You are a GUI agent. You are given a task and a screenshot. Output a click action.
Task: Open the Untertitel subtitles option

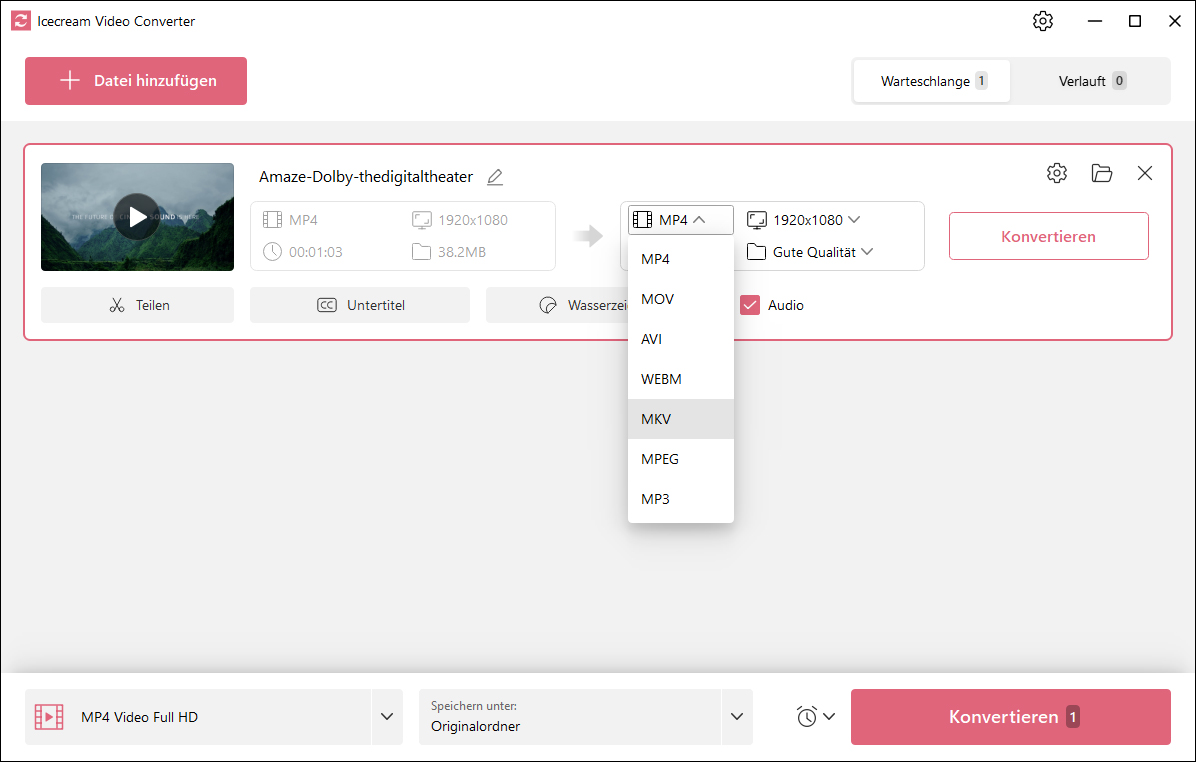[360, 305]
